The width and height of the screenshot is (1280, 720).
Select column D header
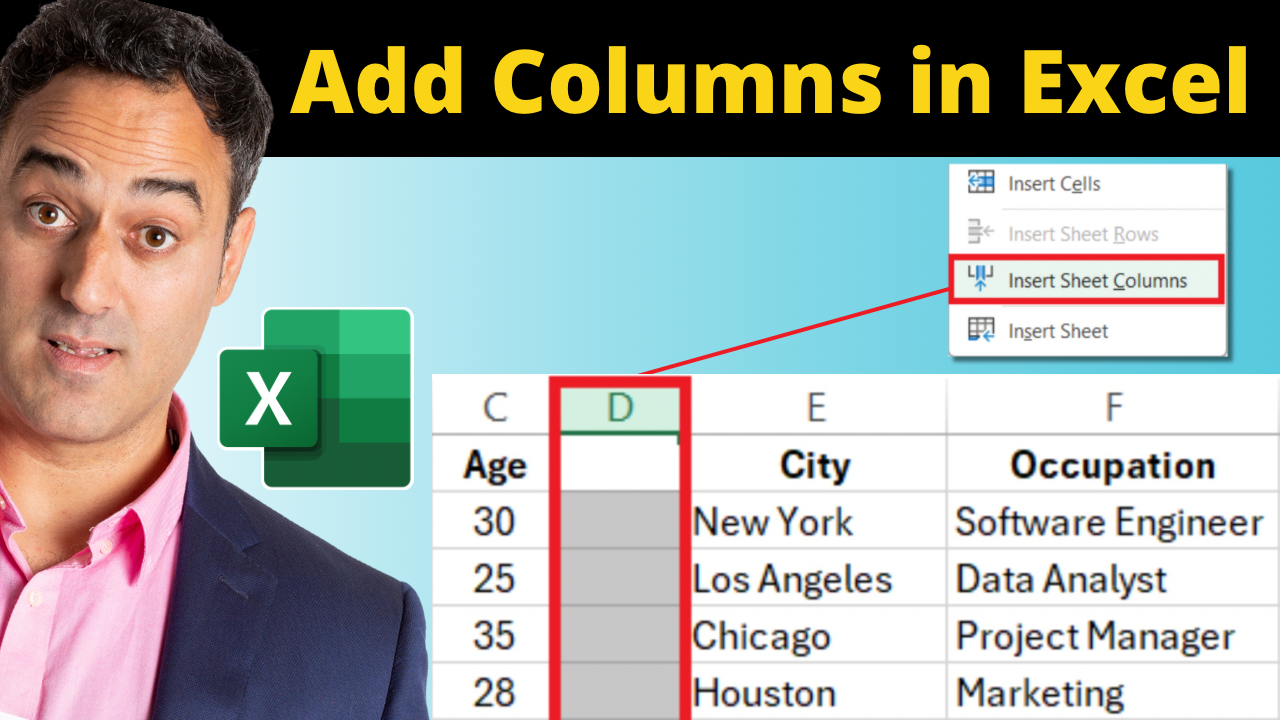coord(621,407)
